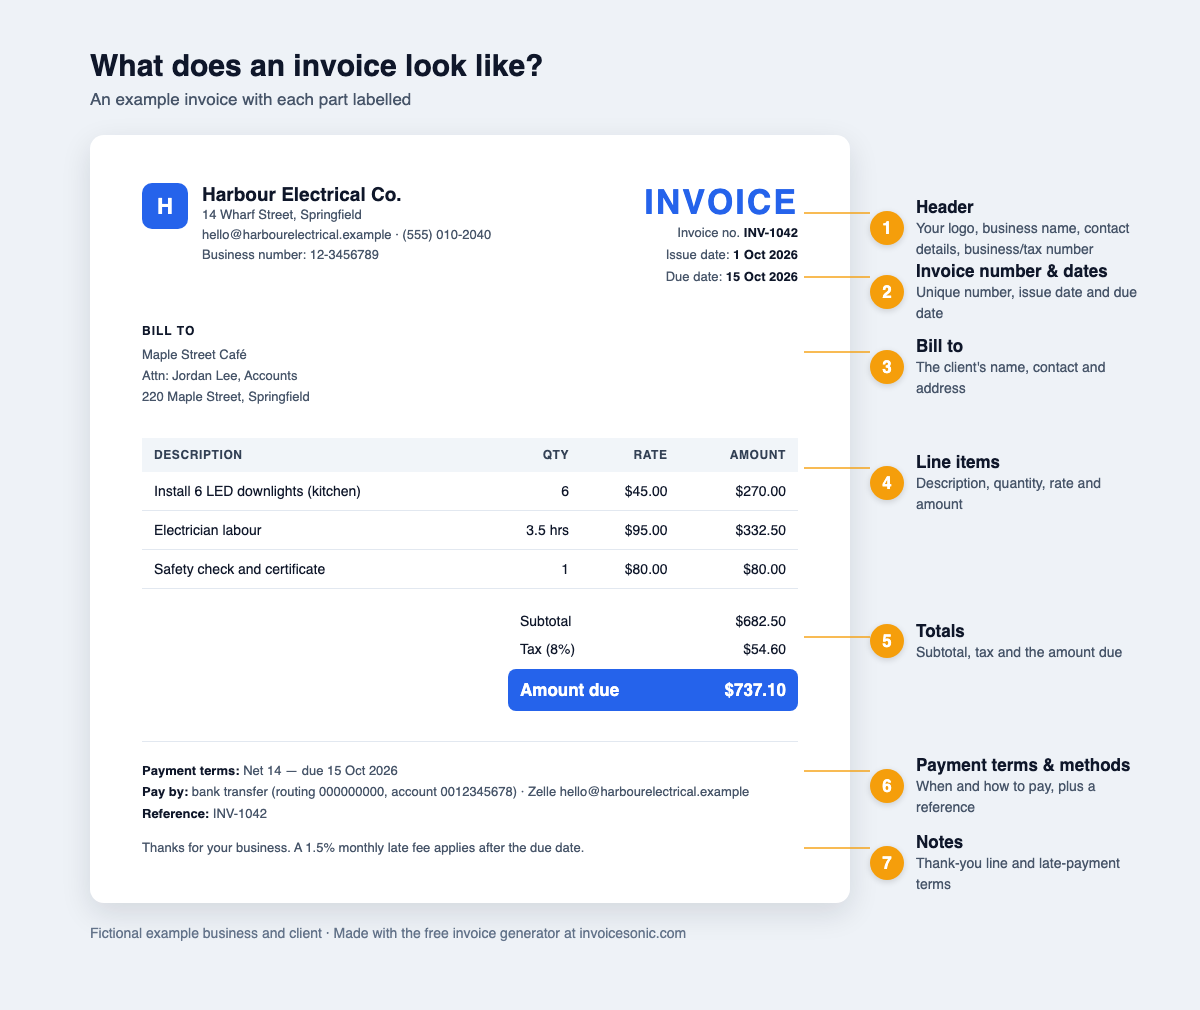Viewport: 1200px width, 1010px height.
Task: Click the footer line mentioning invoicesonic.com
Action: coord(388,933)
